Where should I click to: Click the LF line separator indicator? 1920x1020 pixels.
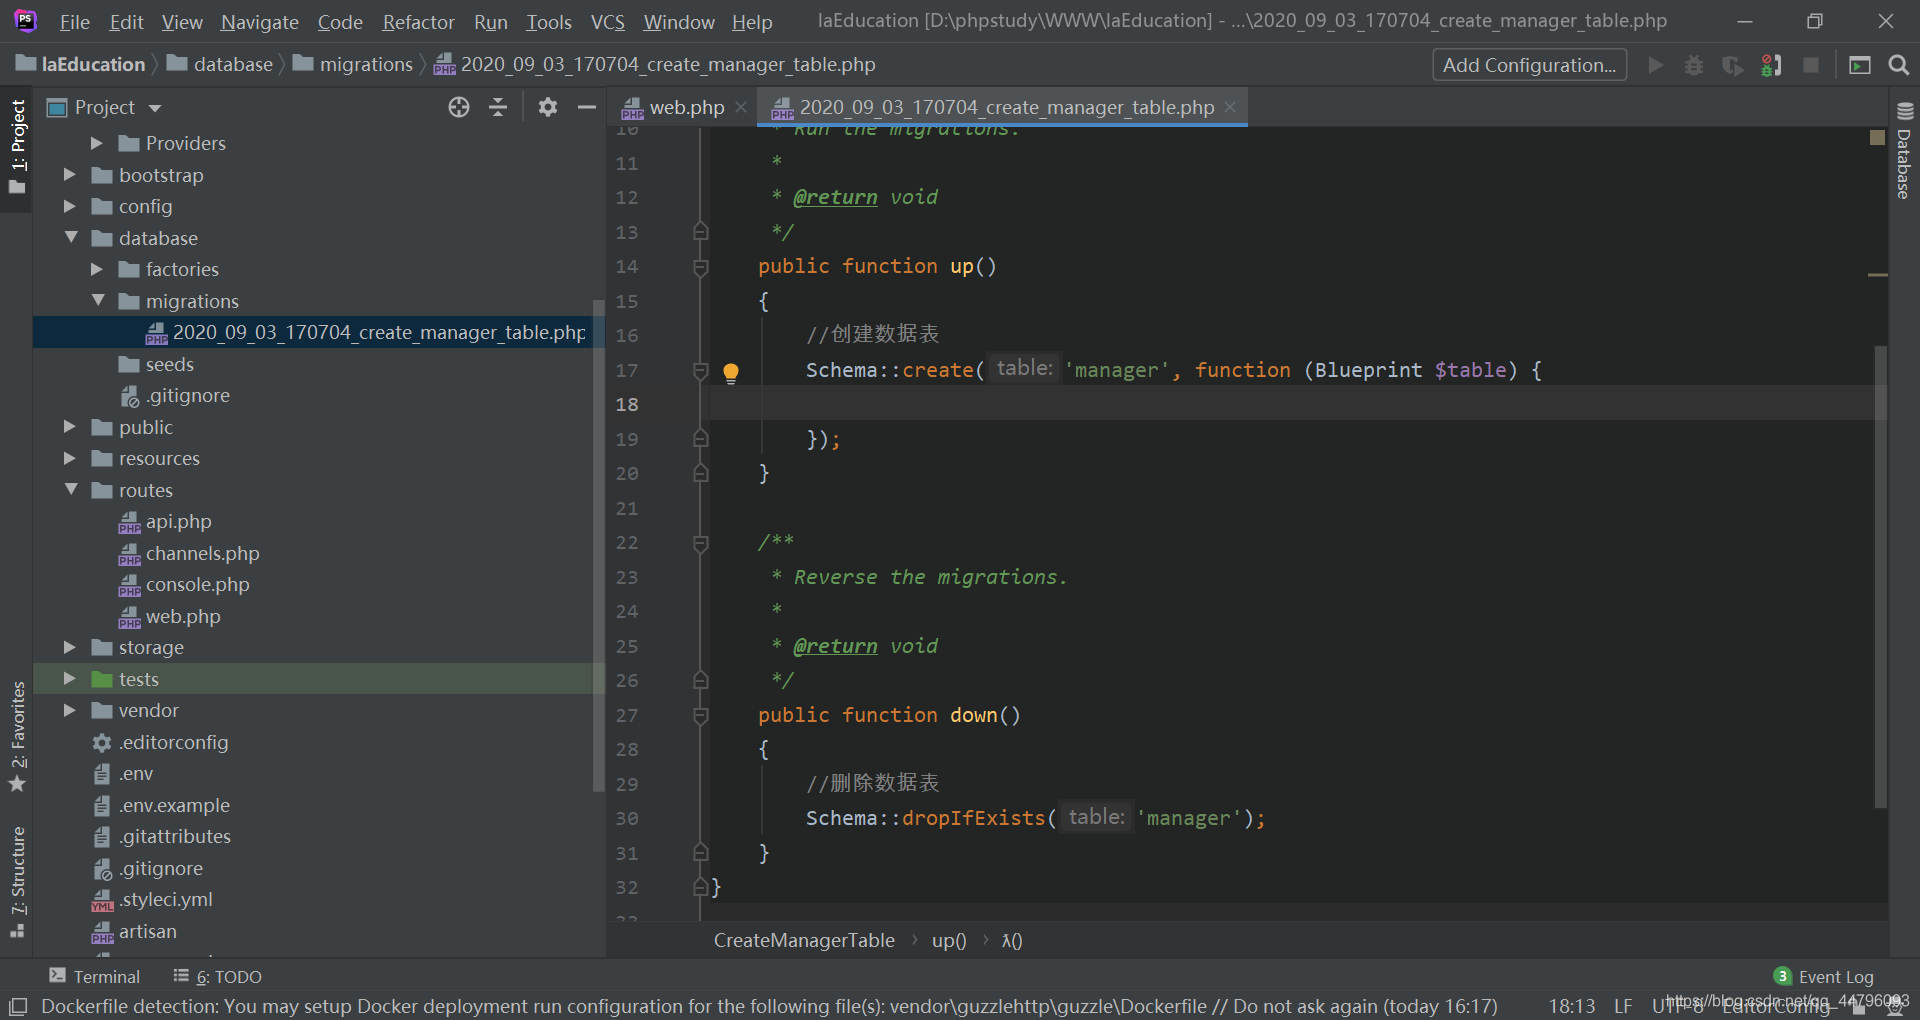click(x=1623, y=1006)
